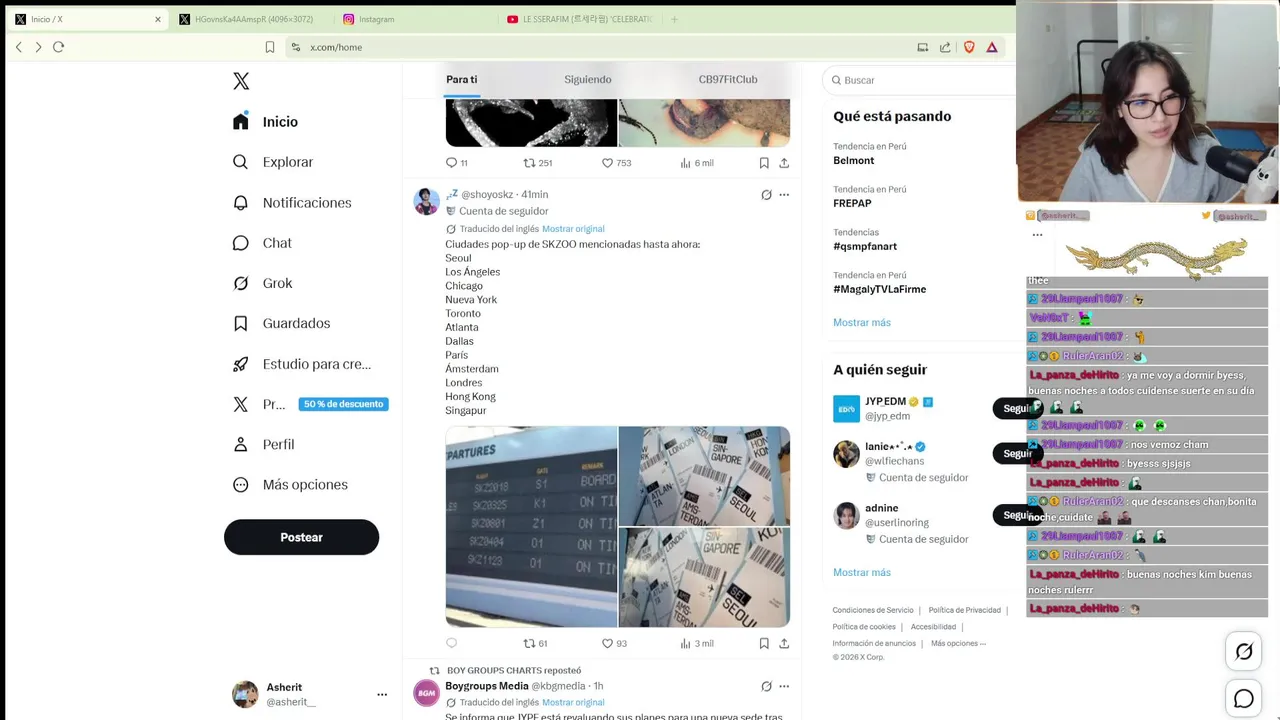Reload the page

pos(58,47)
